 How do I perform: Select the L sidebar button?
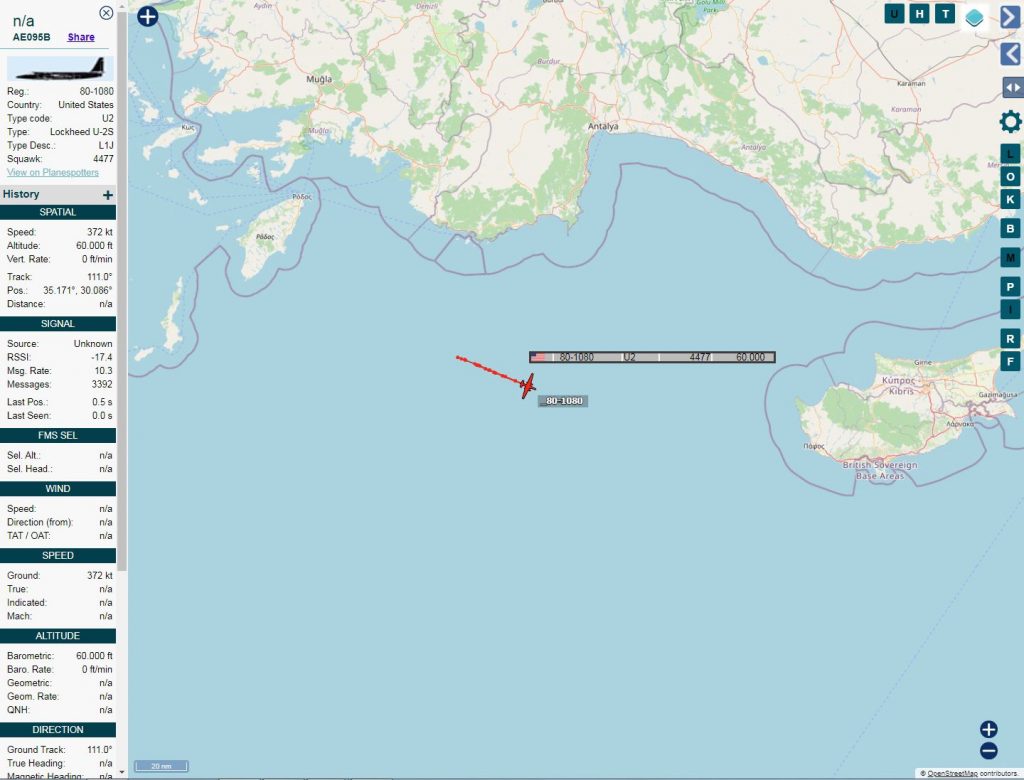point(1010,154)
